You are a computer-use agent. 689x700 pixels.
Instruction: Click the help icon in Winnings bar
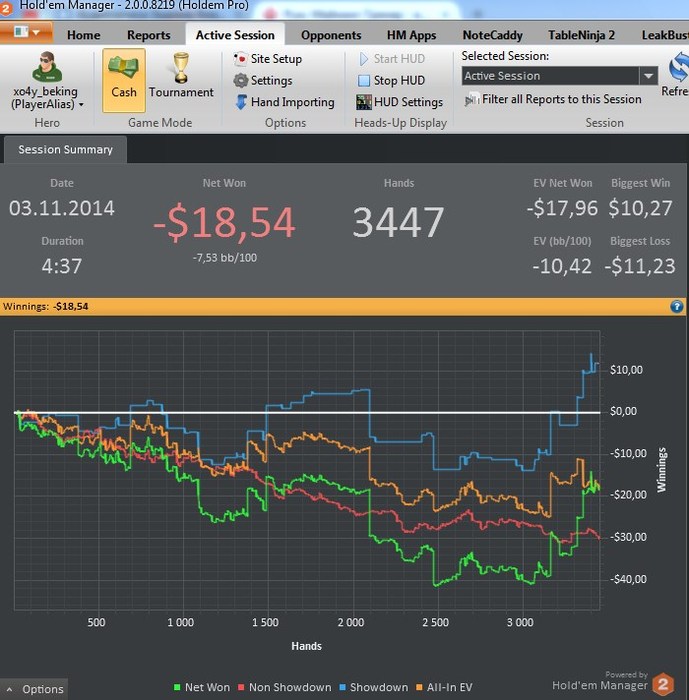tap(676, 307)
